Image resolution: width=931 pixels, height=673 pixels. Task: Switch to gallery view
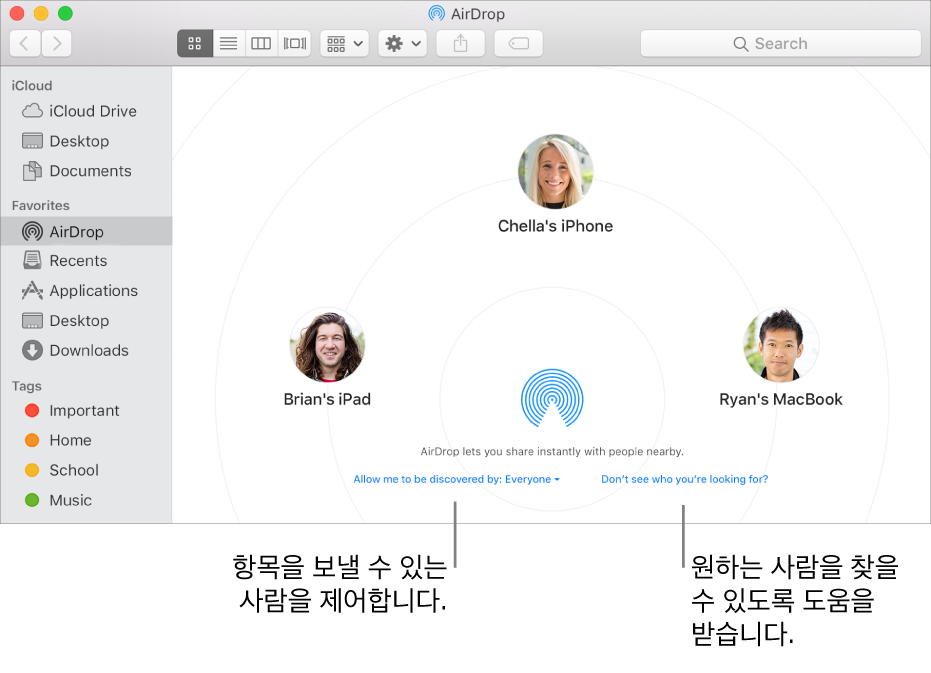[294, 43]
